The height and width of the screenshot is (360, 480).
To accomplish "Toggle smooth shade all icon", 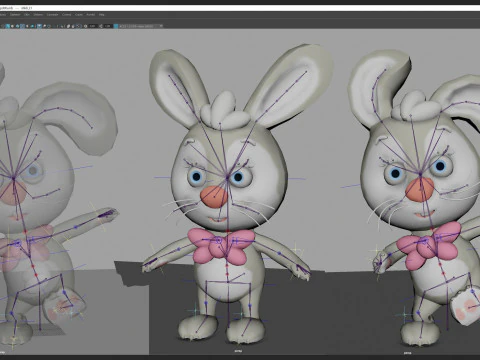I will click(8, 26).
